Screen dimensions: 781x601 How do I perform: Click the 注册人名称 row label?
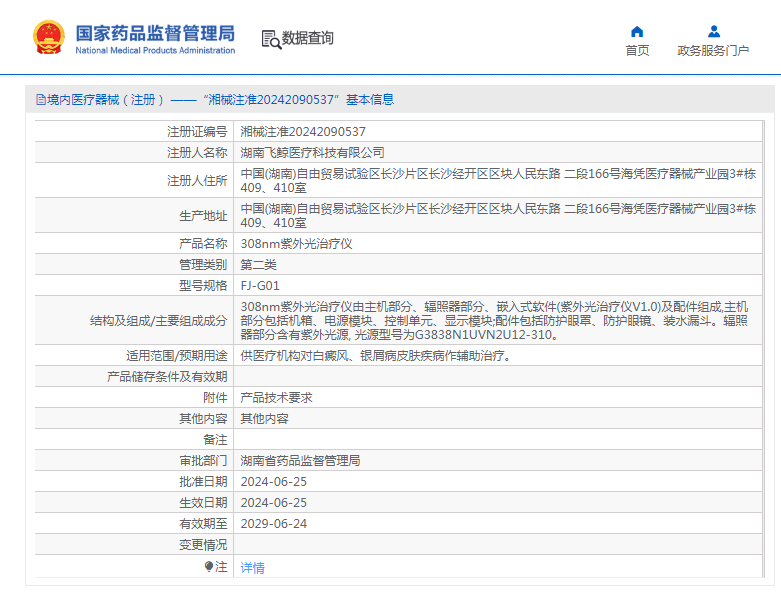197,152
